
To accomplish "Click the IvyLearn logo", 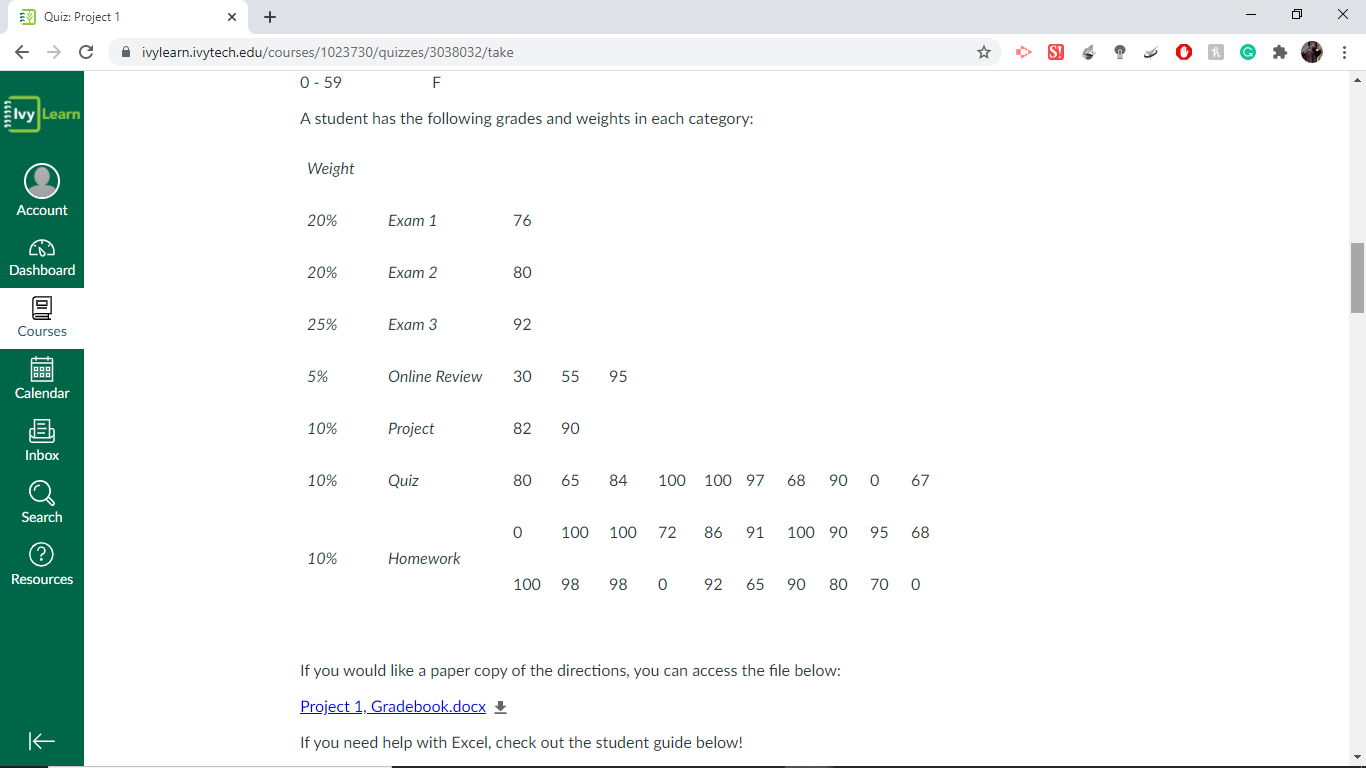I will (x=41, y=114).
